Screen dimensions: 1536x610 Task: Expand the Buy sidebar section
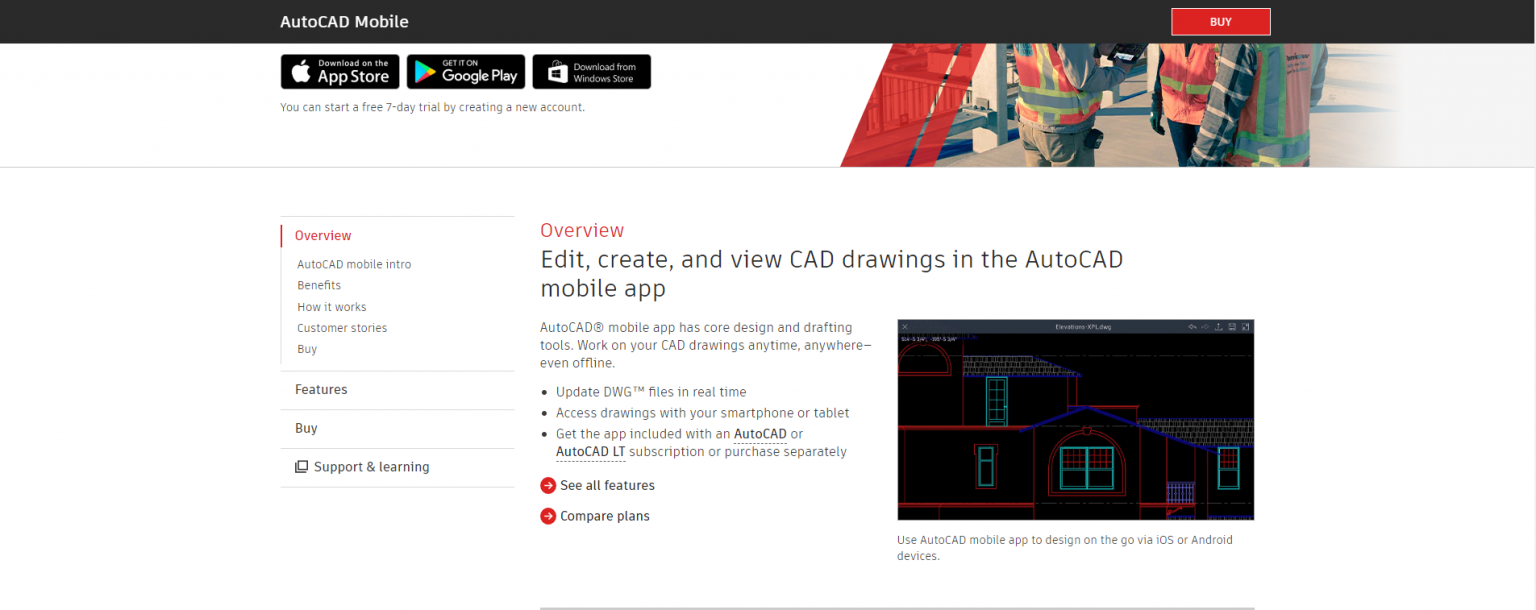[306, 429]
